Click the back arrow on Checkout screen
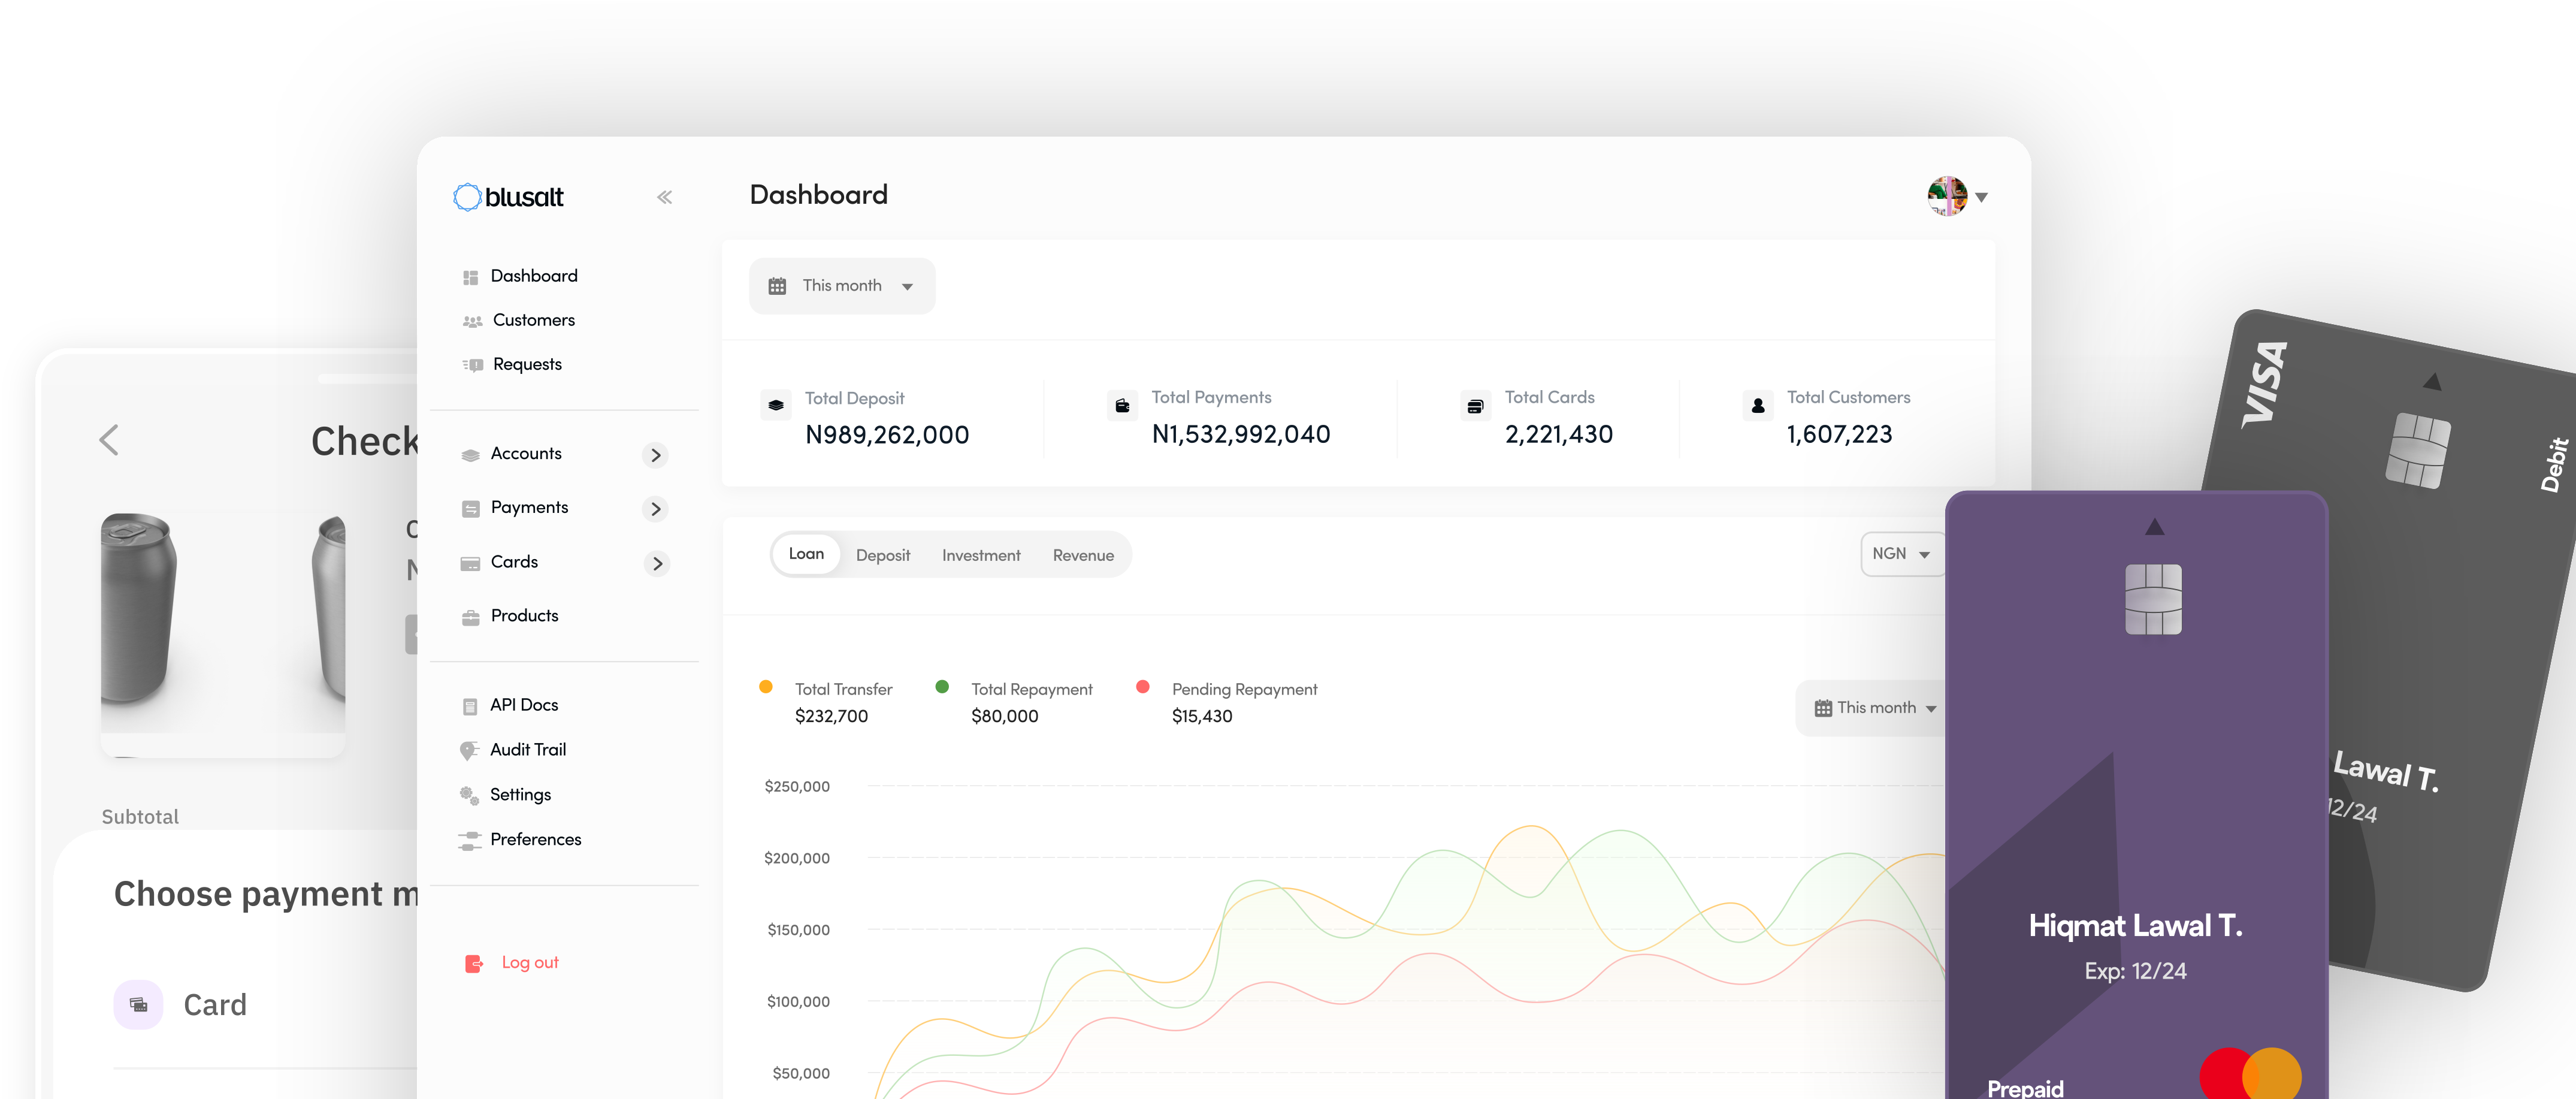This screenshot has height=1099, width=2576. [x=110, y=440]
